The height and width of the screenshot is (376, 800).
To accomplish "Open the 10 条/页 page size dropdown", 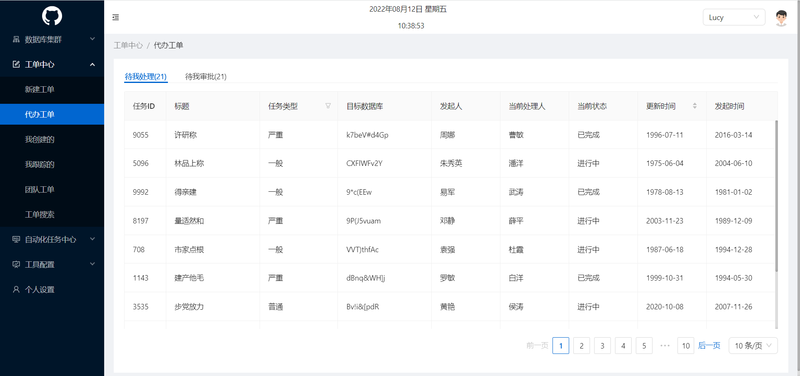I will (753, 346).
